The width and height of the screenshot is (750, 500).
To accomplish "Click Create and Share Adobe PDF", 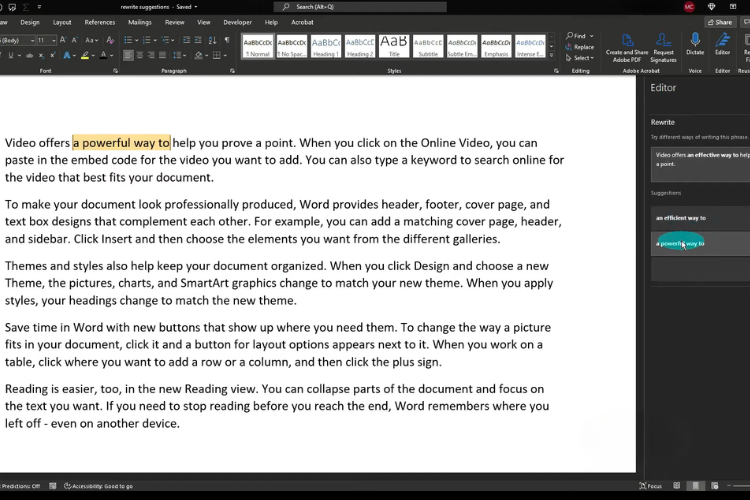I will point(627,47).
